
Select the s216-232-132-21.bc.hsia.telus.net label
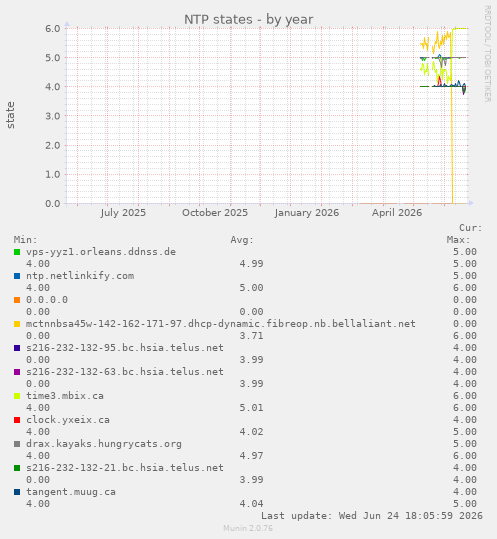(125, 468)
